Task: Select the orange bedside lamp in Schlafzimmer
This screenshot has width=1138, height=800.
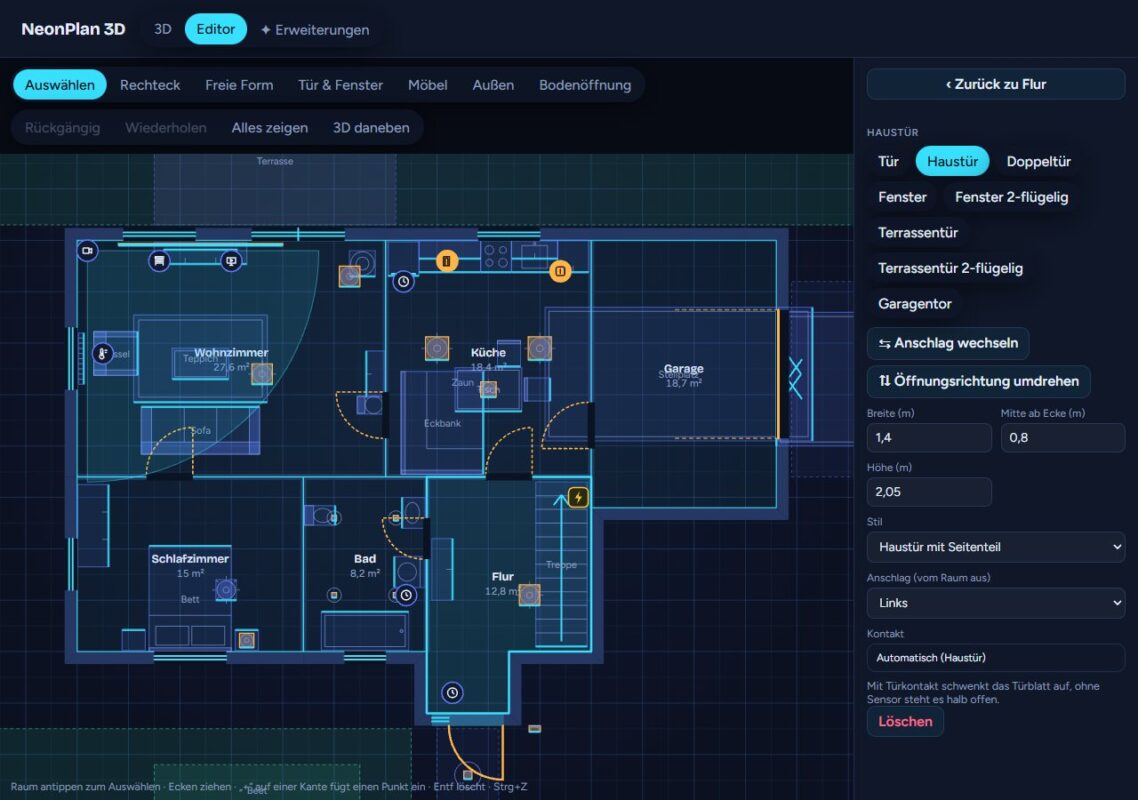Action: tap(247, 640)
